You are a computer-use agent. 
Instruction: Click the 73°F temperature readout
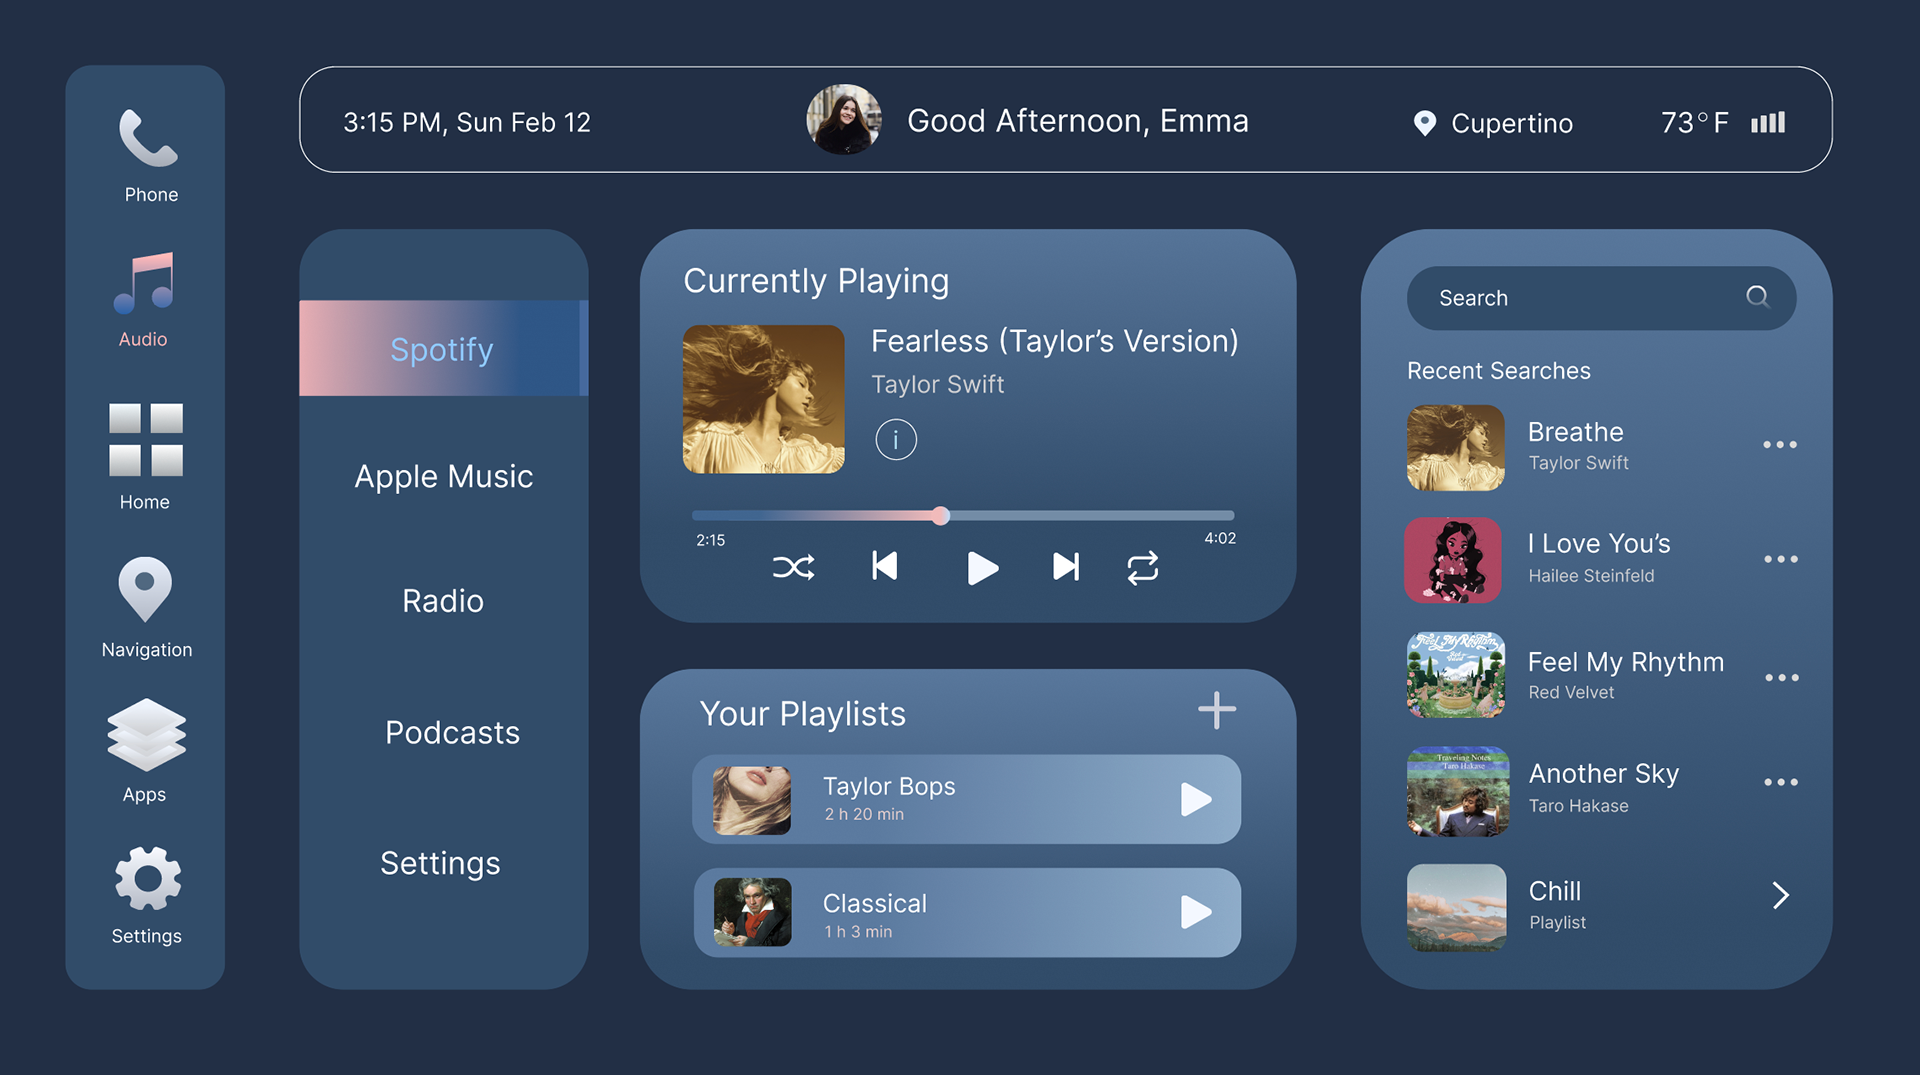tap(1694, 122)
